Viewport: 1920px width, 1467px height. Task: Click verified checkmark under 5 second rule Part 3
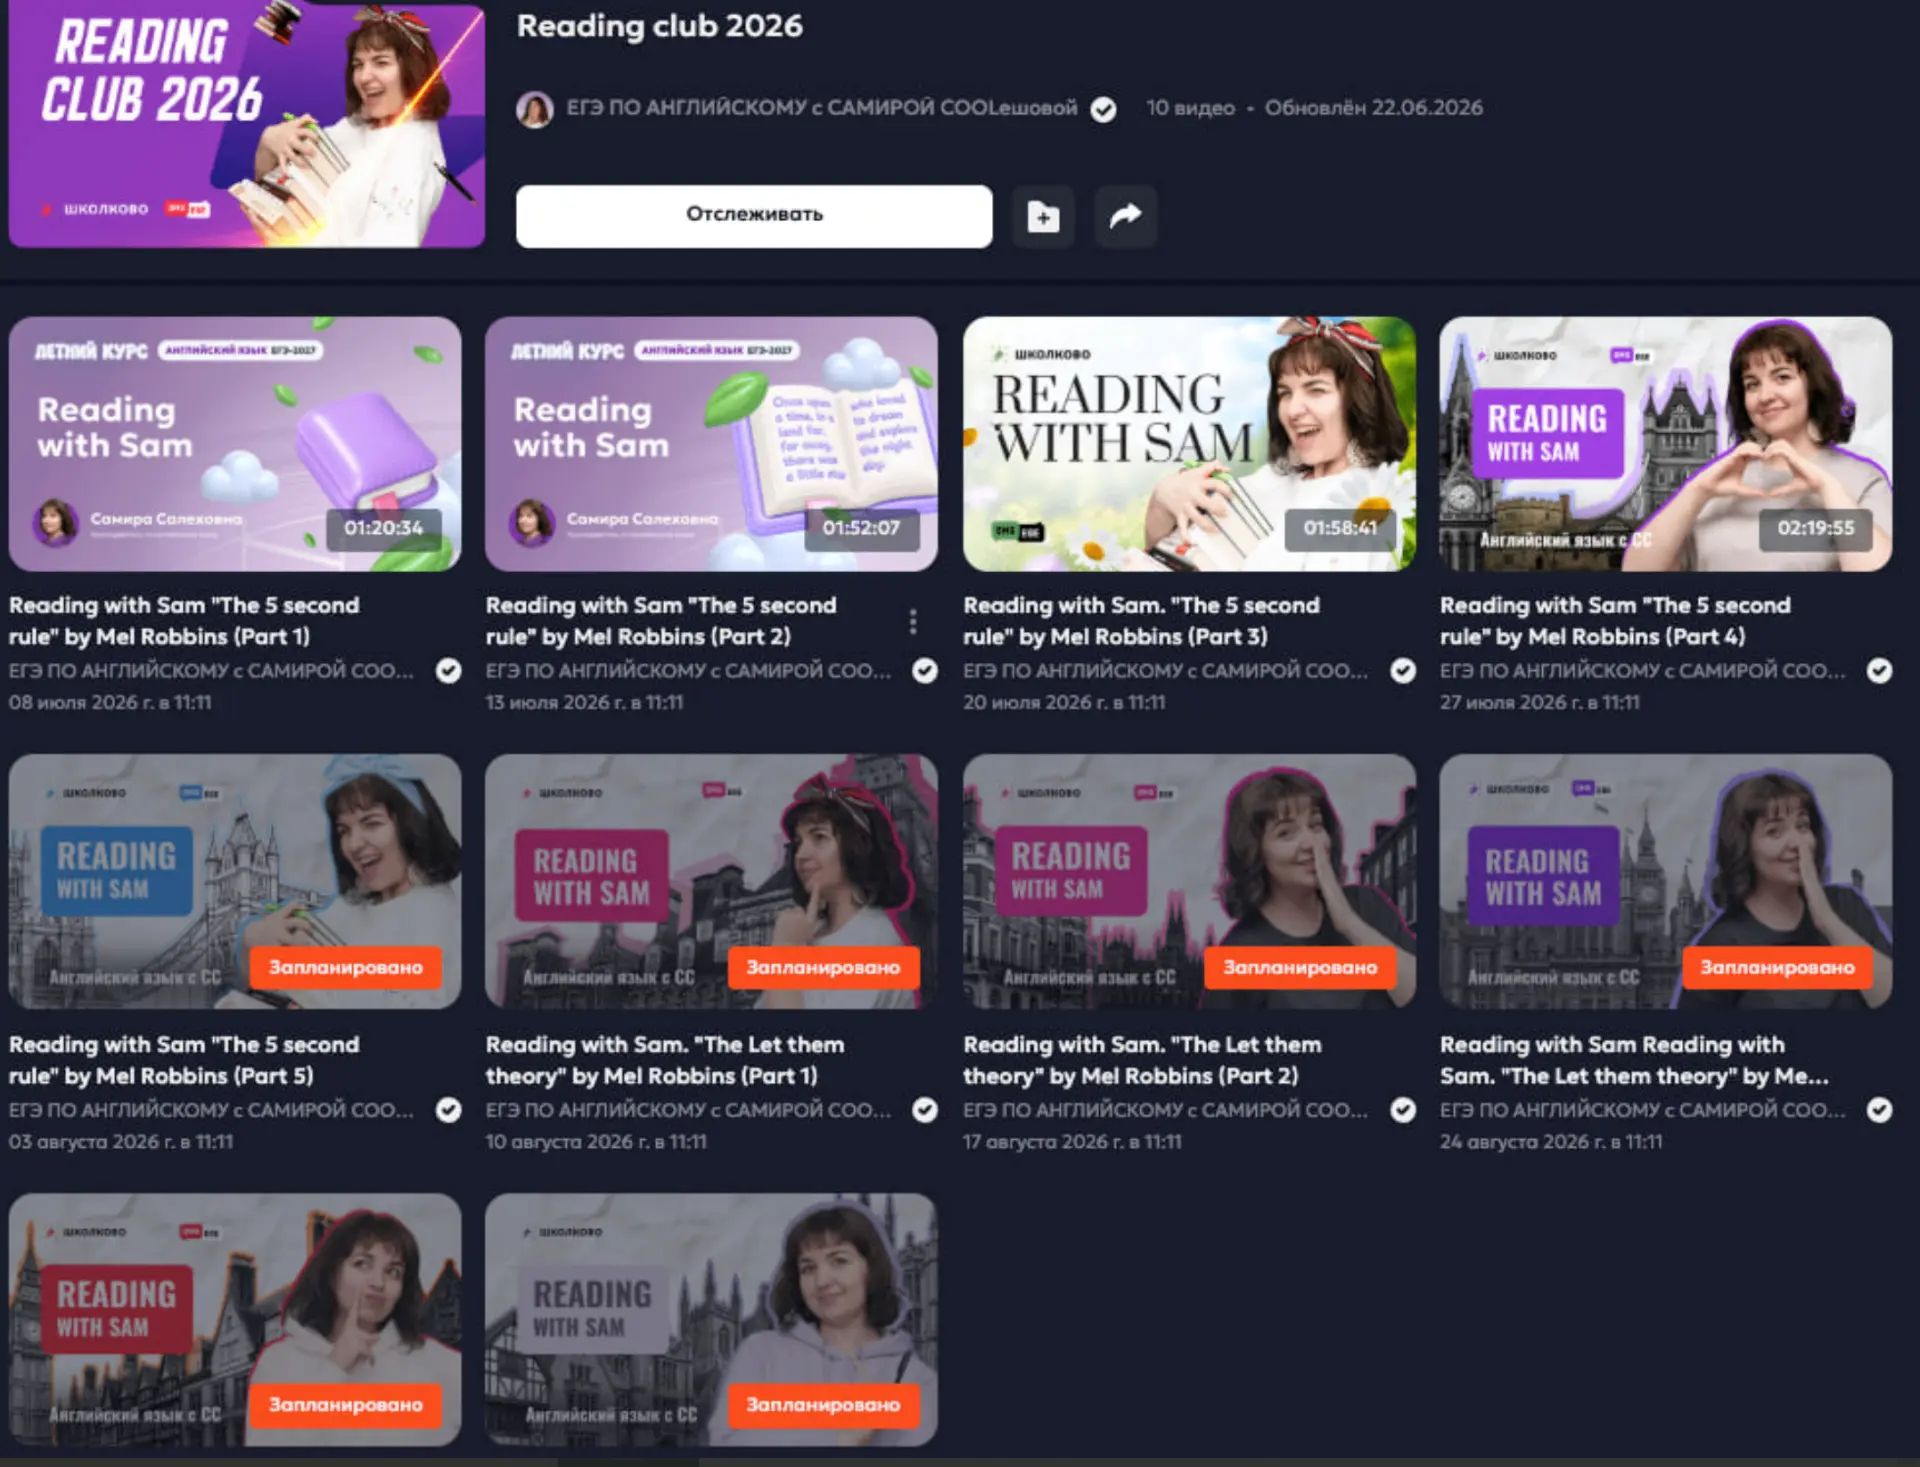[1403, 670]
